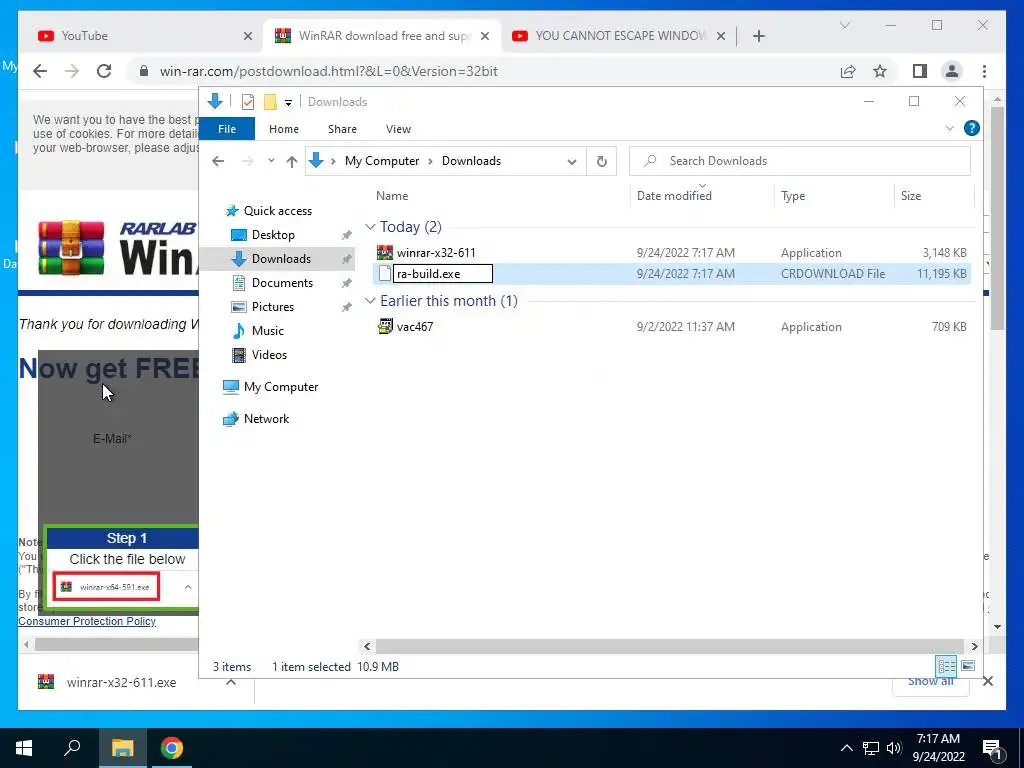The height and width of the screenshot is (768, 1024).
Task: Sort by Date modified column
Action: point(674,196)
